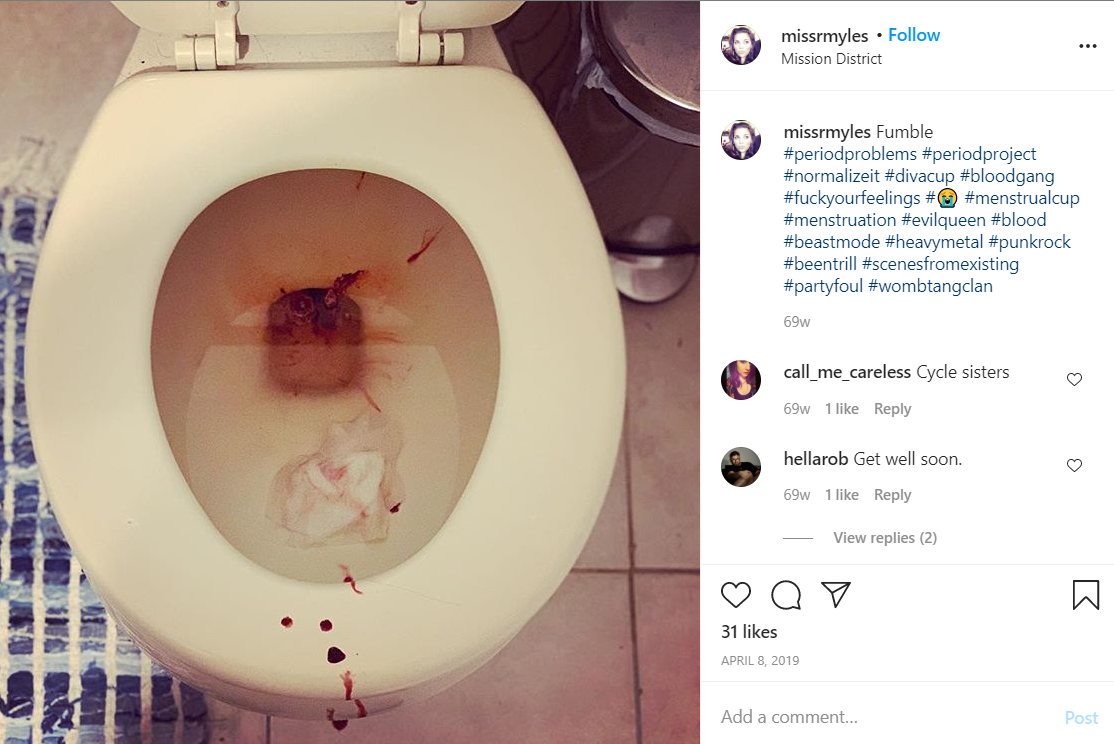Open call_me_careless avatar

(741, 380)
